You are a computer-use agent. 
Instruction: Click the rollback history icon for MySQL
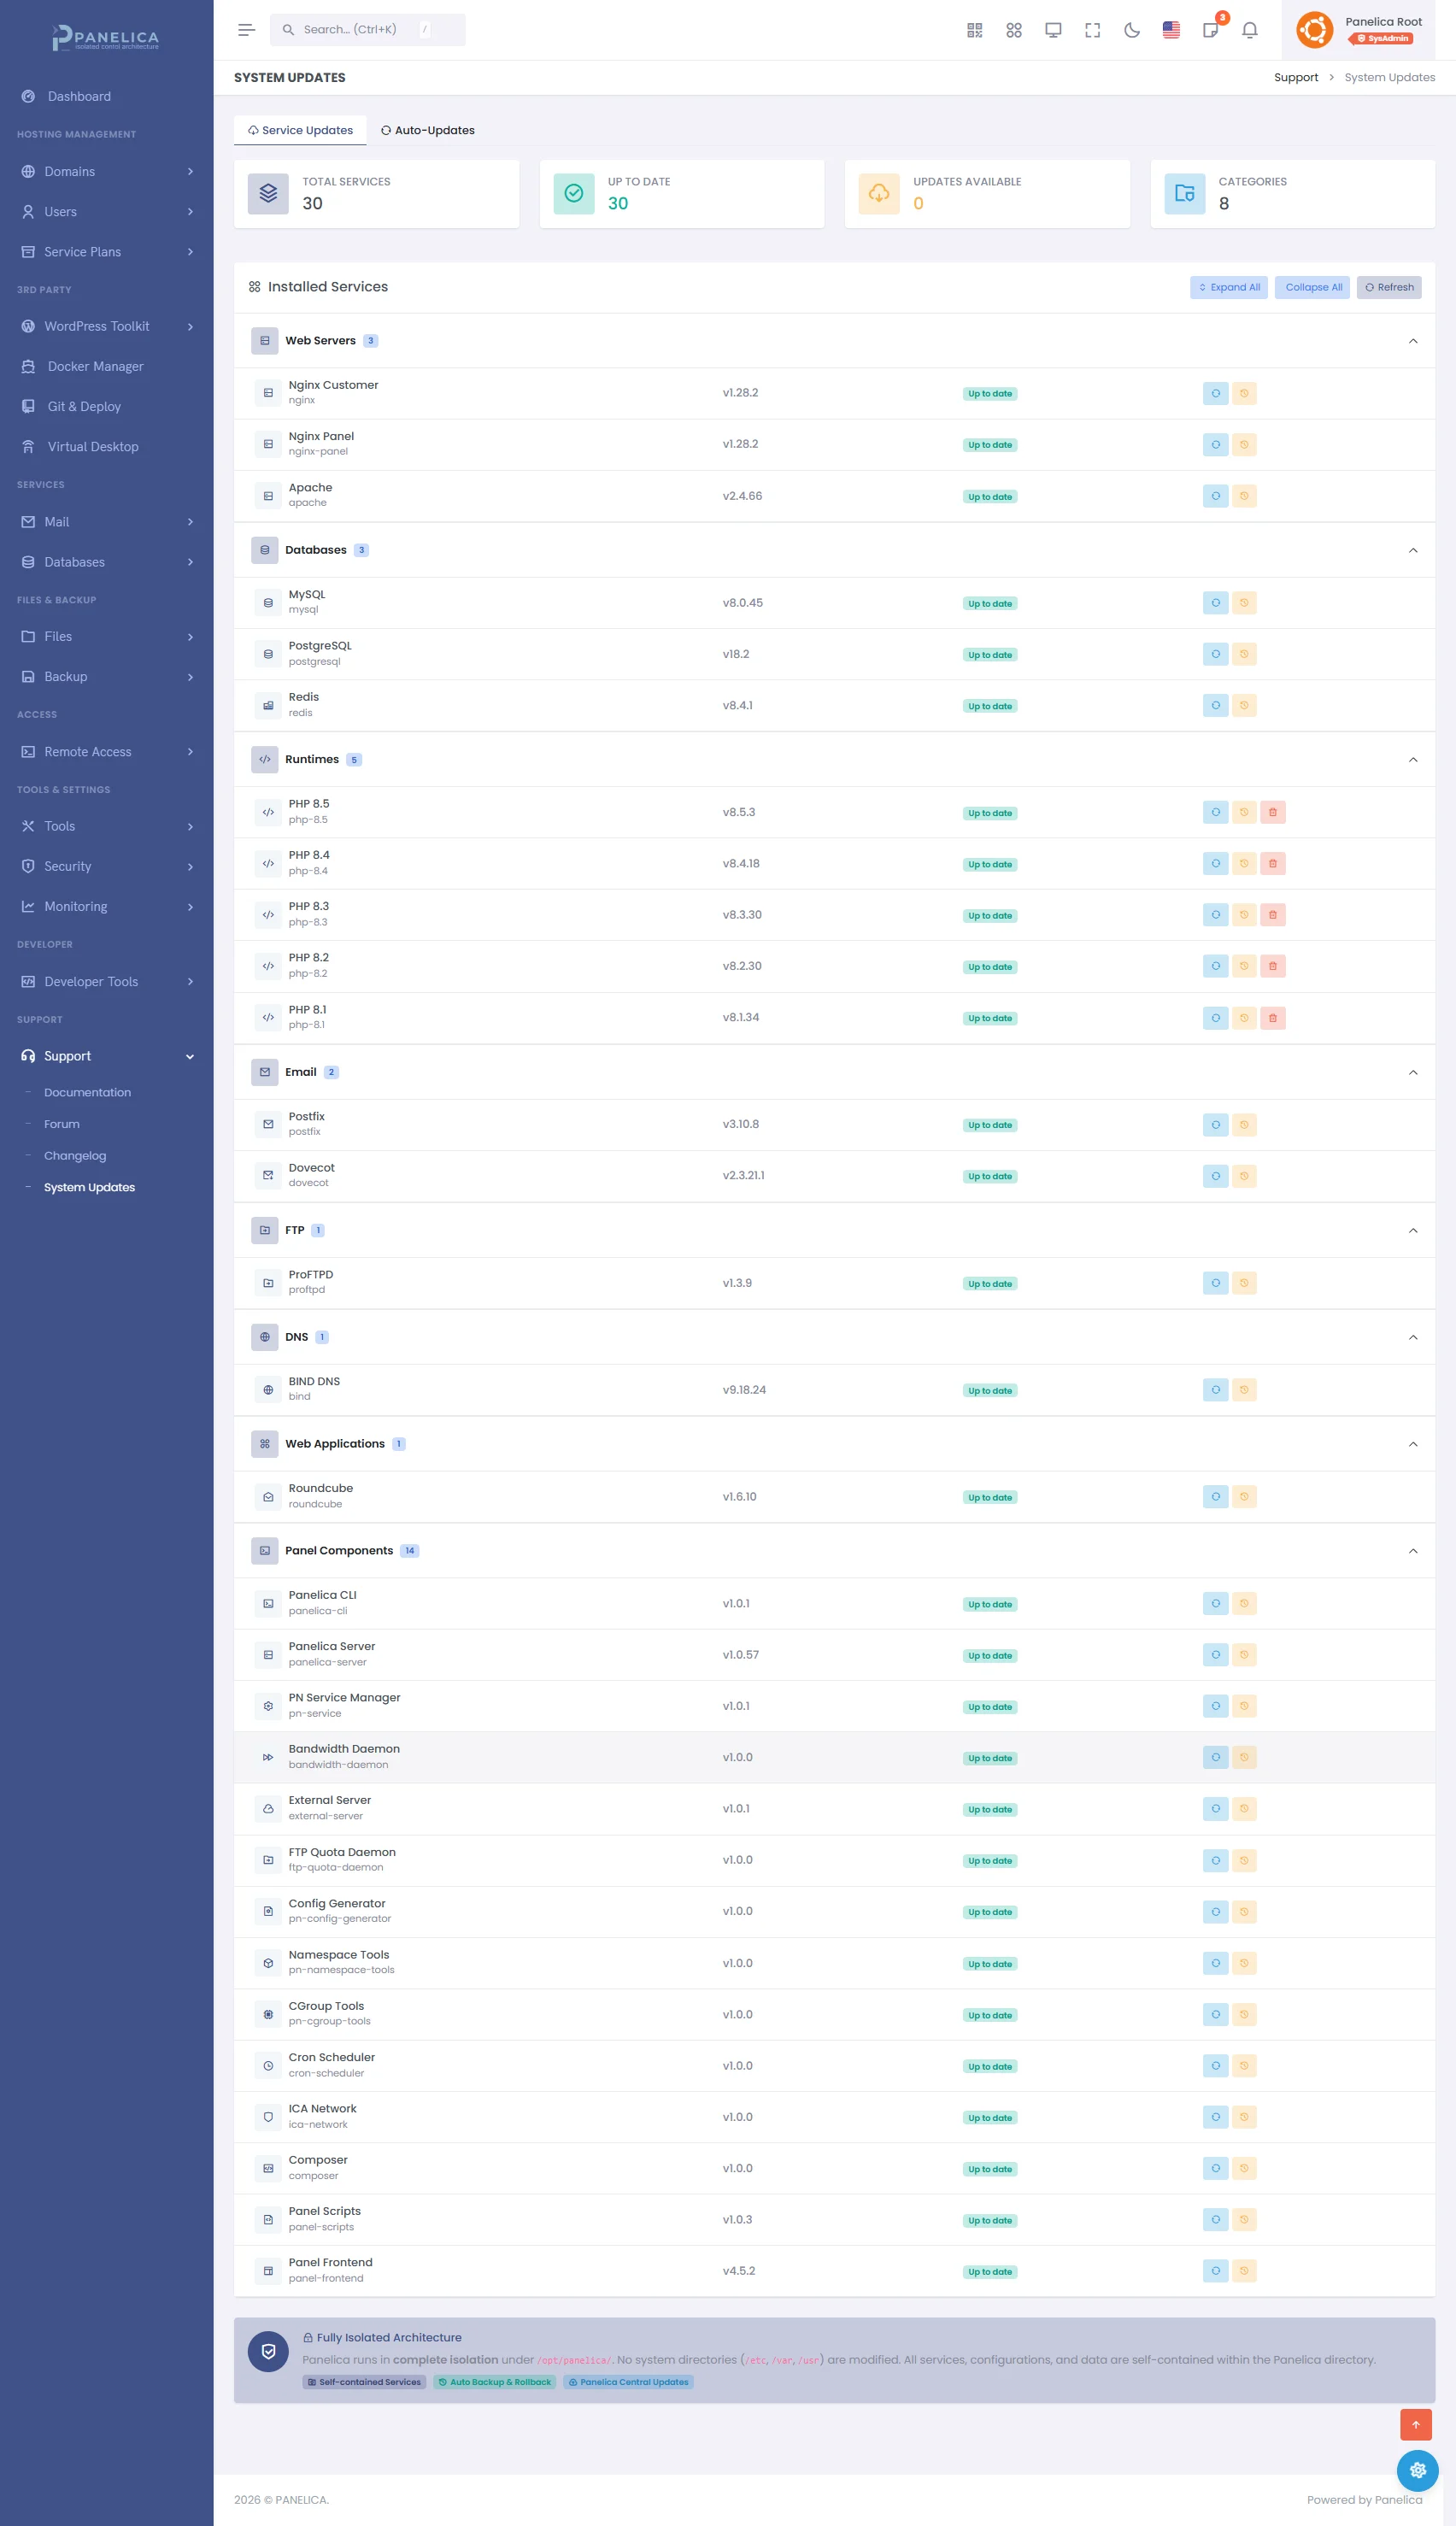pos(1244,603)
